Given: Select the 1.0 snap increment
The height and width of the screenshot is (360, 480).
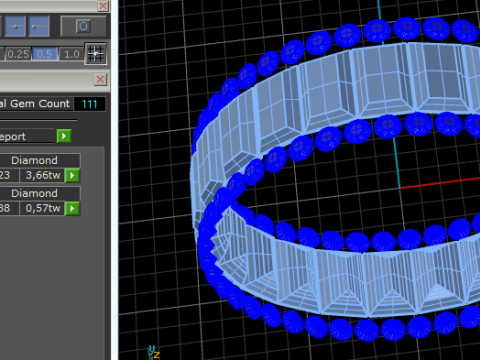Looking at the screenshot, I should point(71,54).
